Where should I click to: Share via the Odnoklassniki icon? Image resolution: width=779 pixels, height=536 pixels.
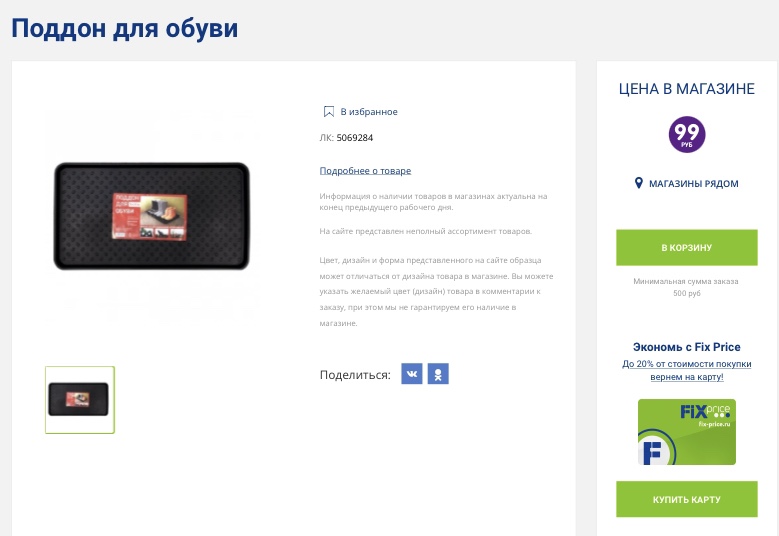pyautogui.click(x=438, y=374)
